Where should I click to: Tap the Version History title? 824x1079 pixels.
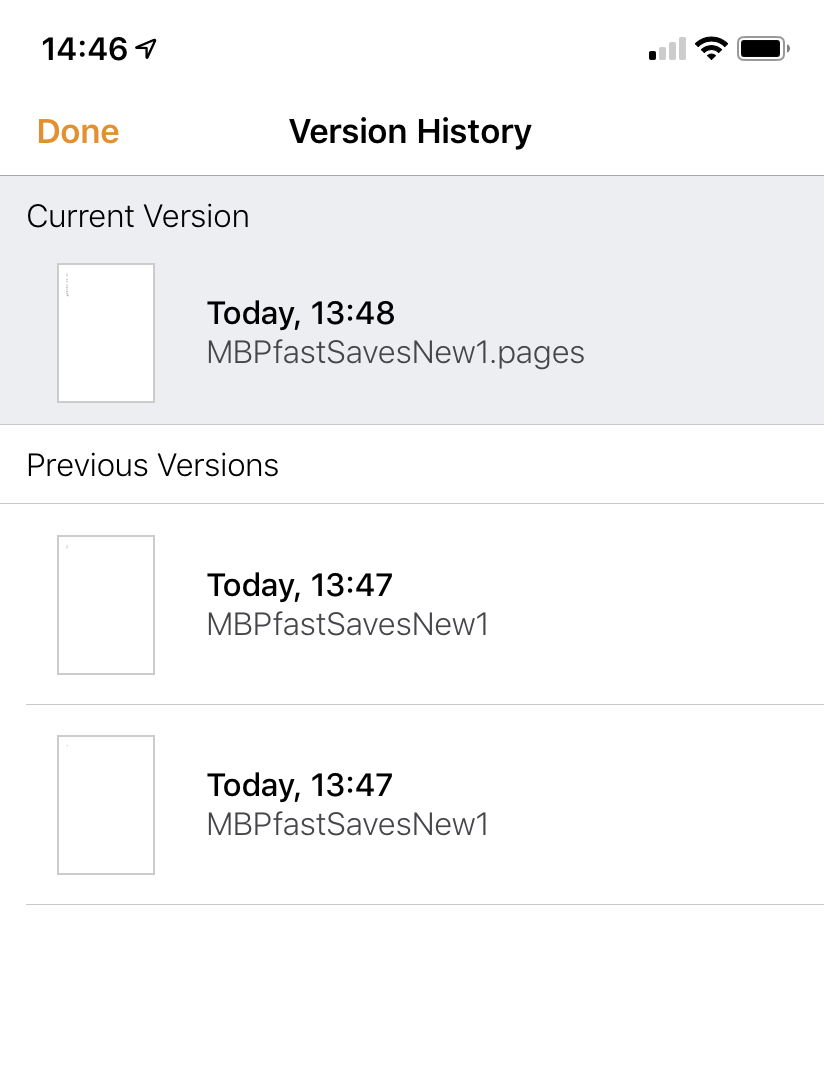pyautogui.click(x=410, y=131)
